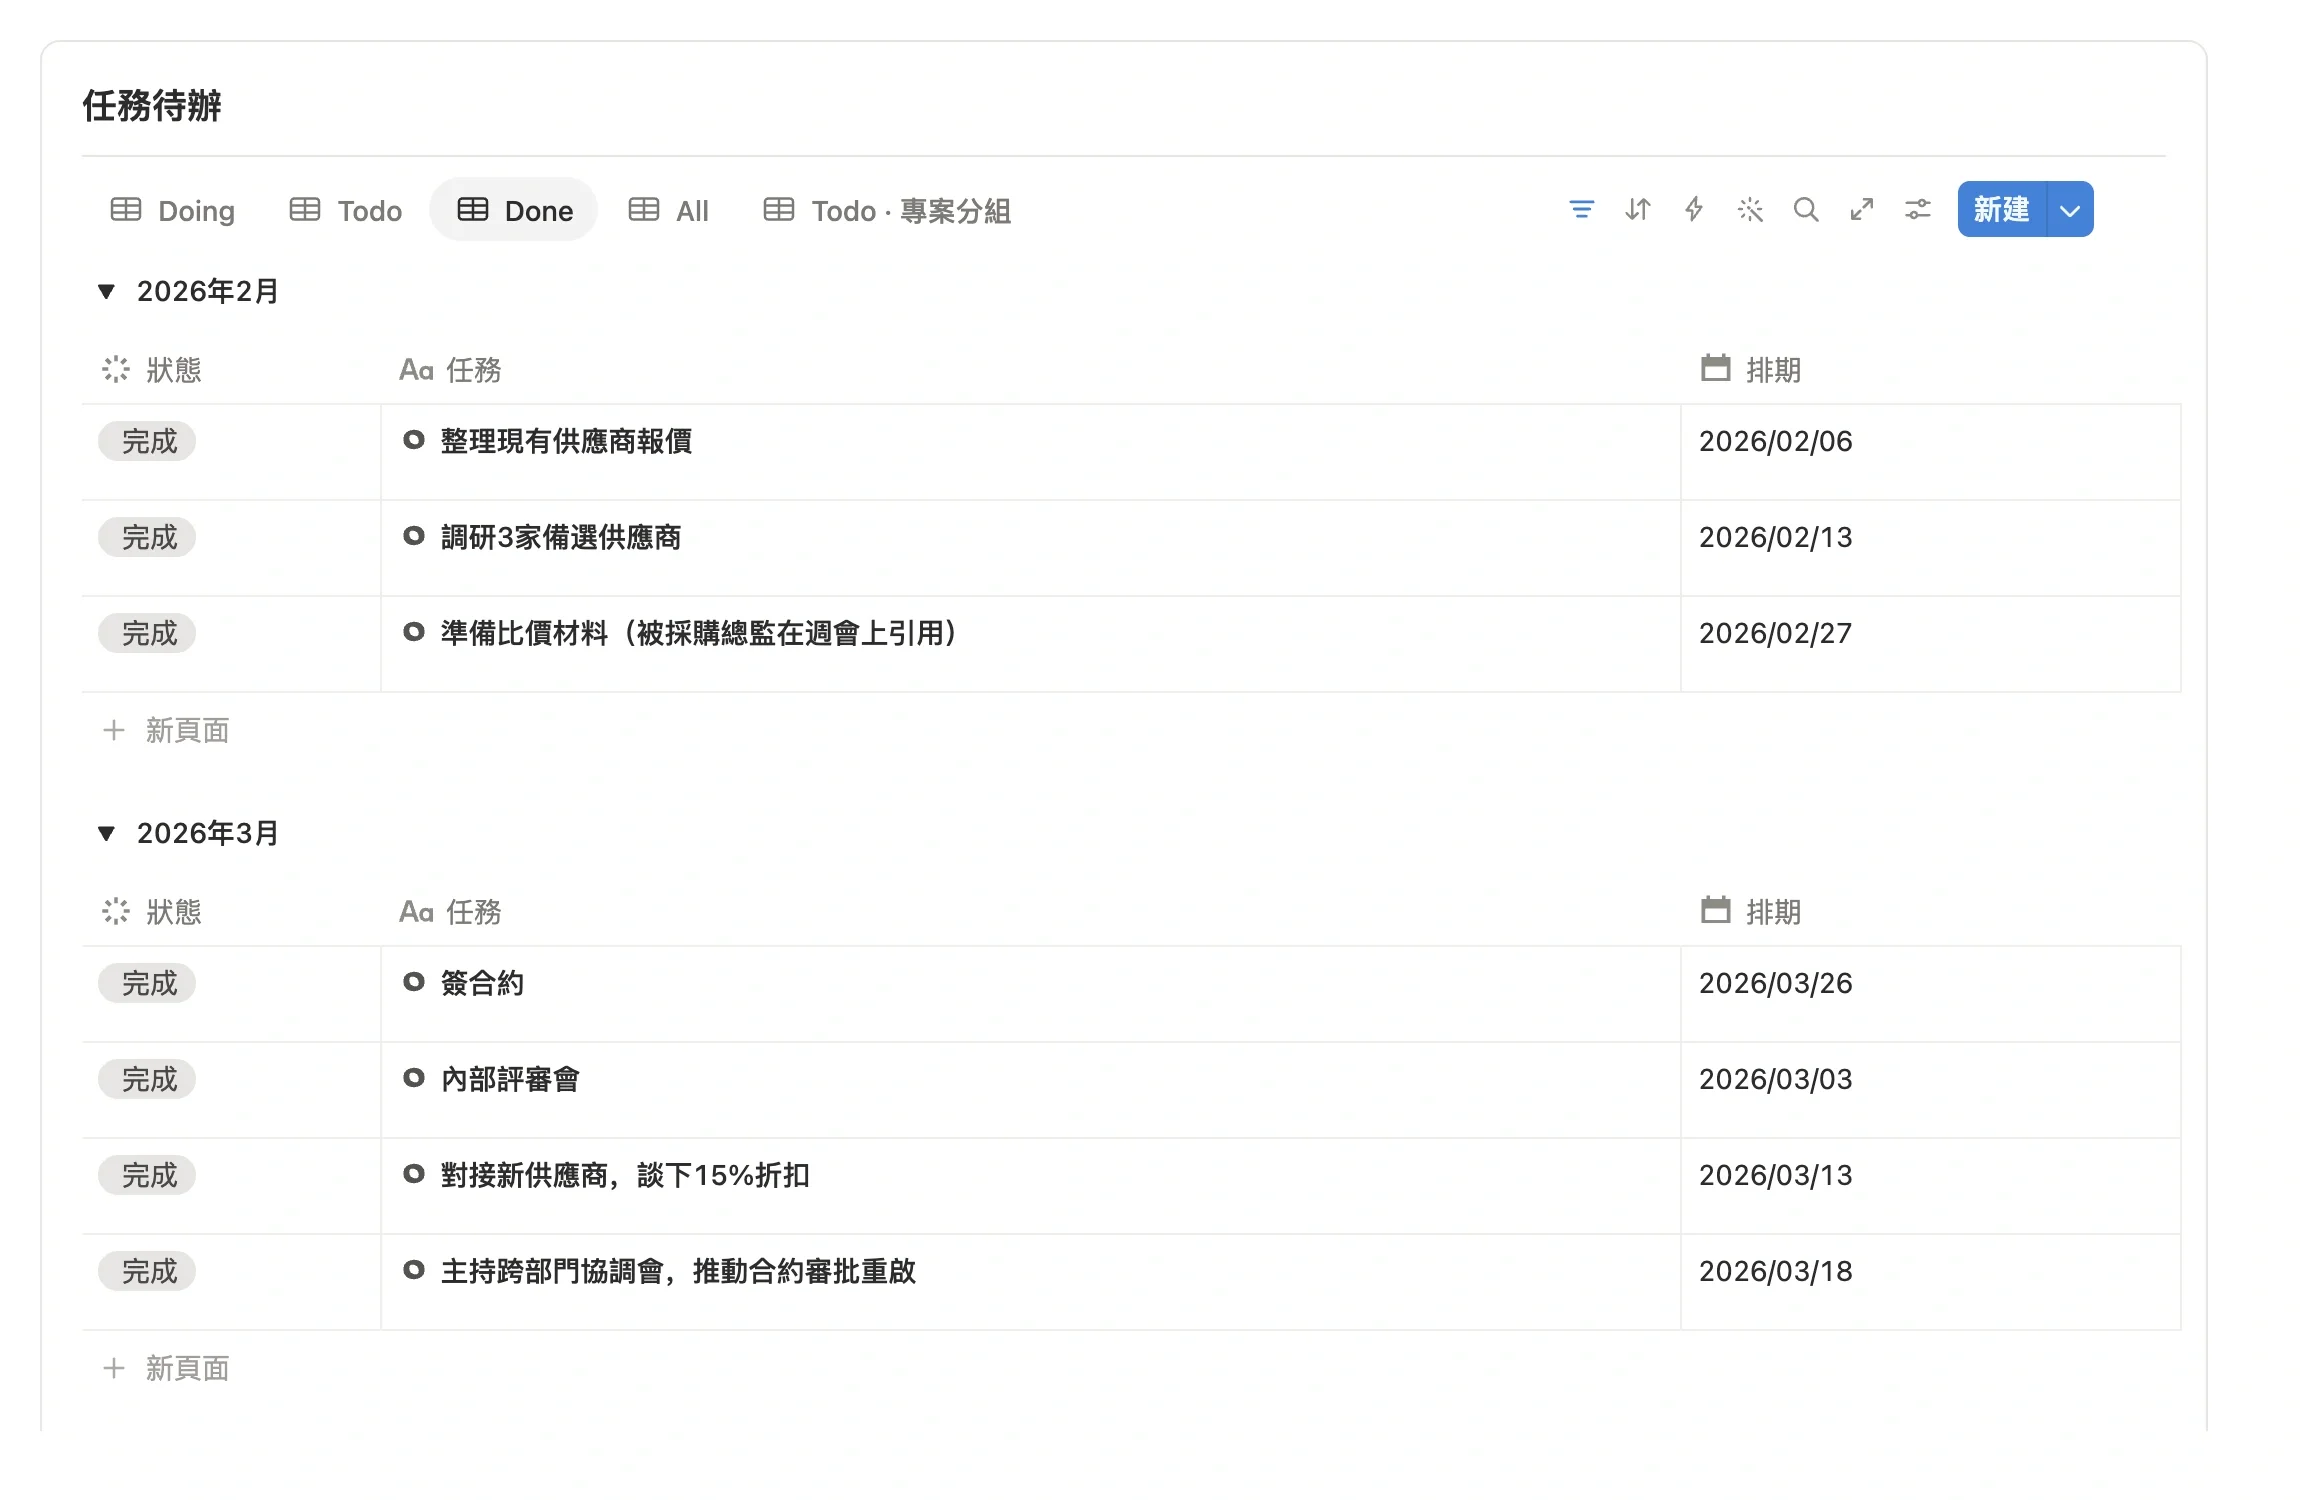Image resolution: width=2300 pixels, height=1500 pixels.
Task: Open the view settings sliders icon
Action: pos(1918,209)
